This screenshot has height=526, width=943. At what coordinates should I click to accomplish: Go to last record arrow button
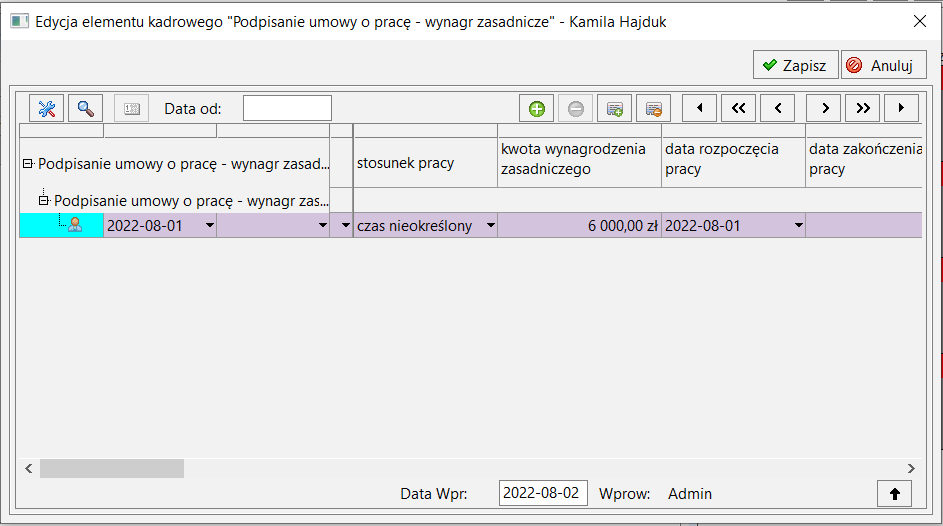tap(902, 108)
